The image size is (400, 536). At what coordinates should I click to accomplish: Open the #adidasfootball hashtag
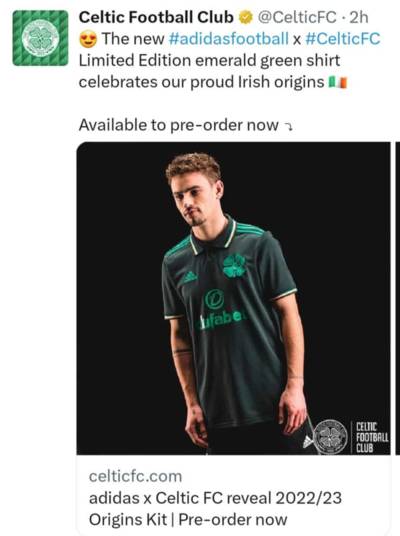[x=229, y=39]
